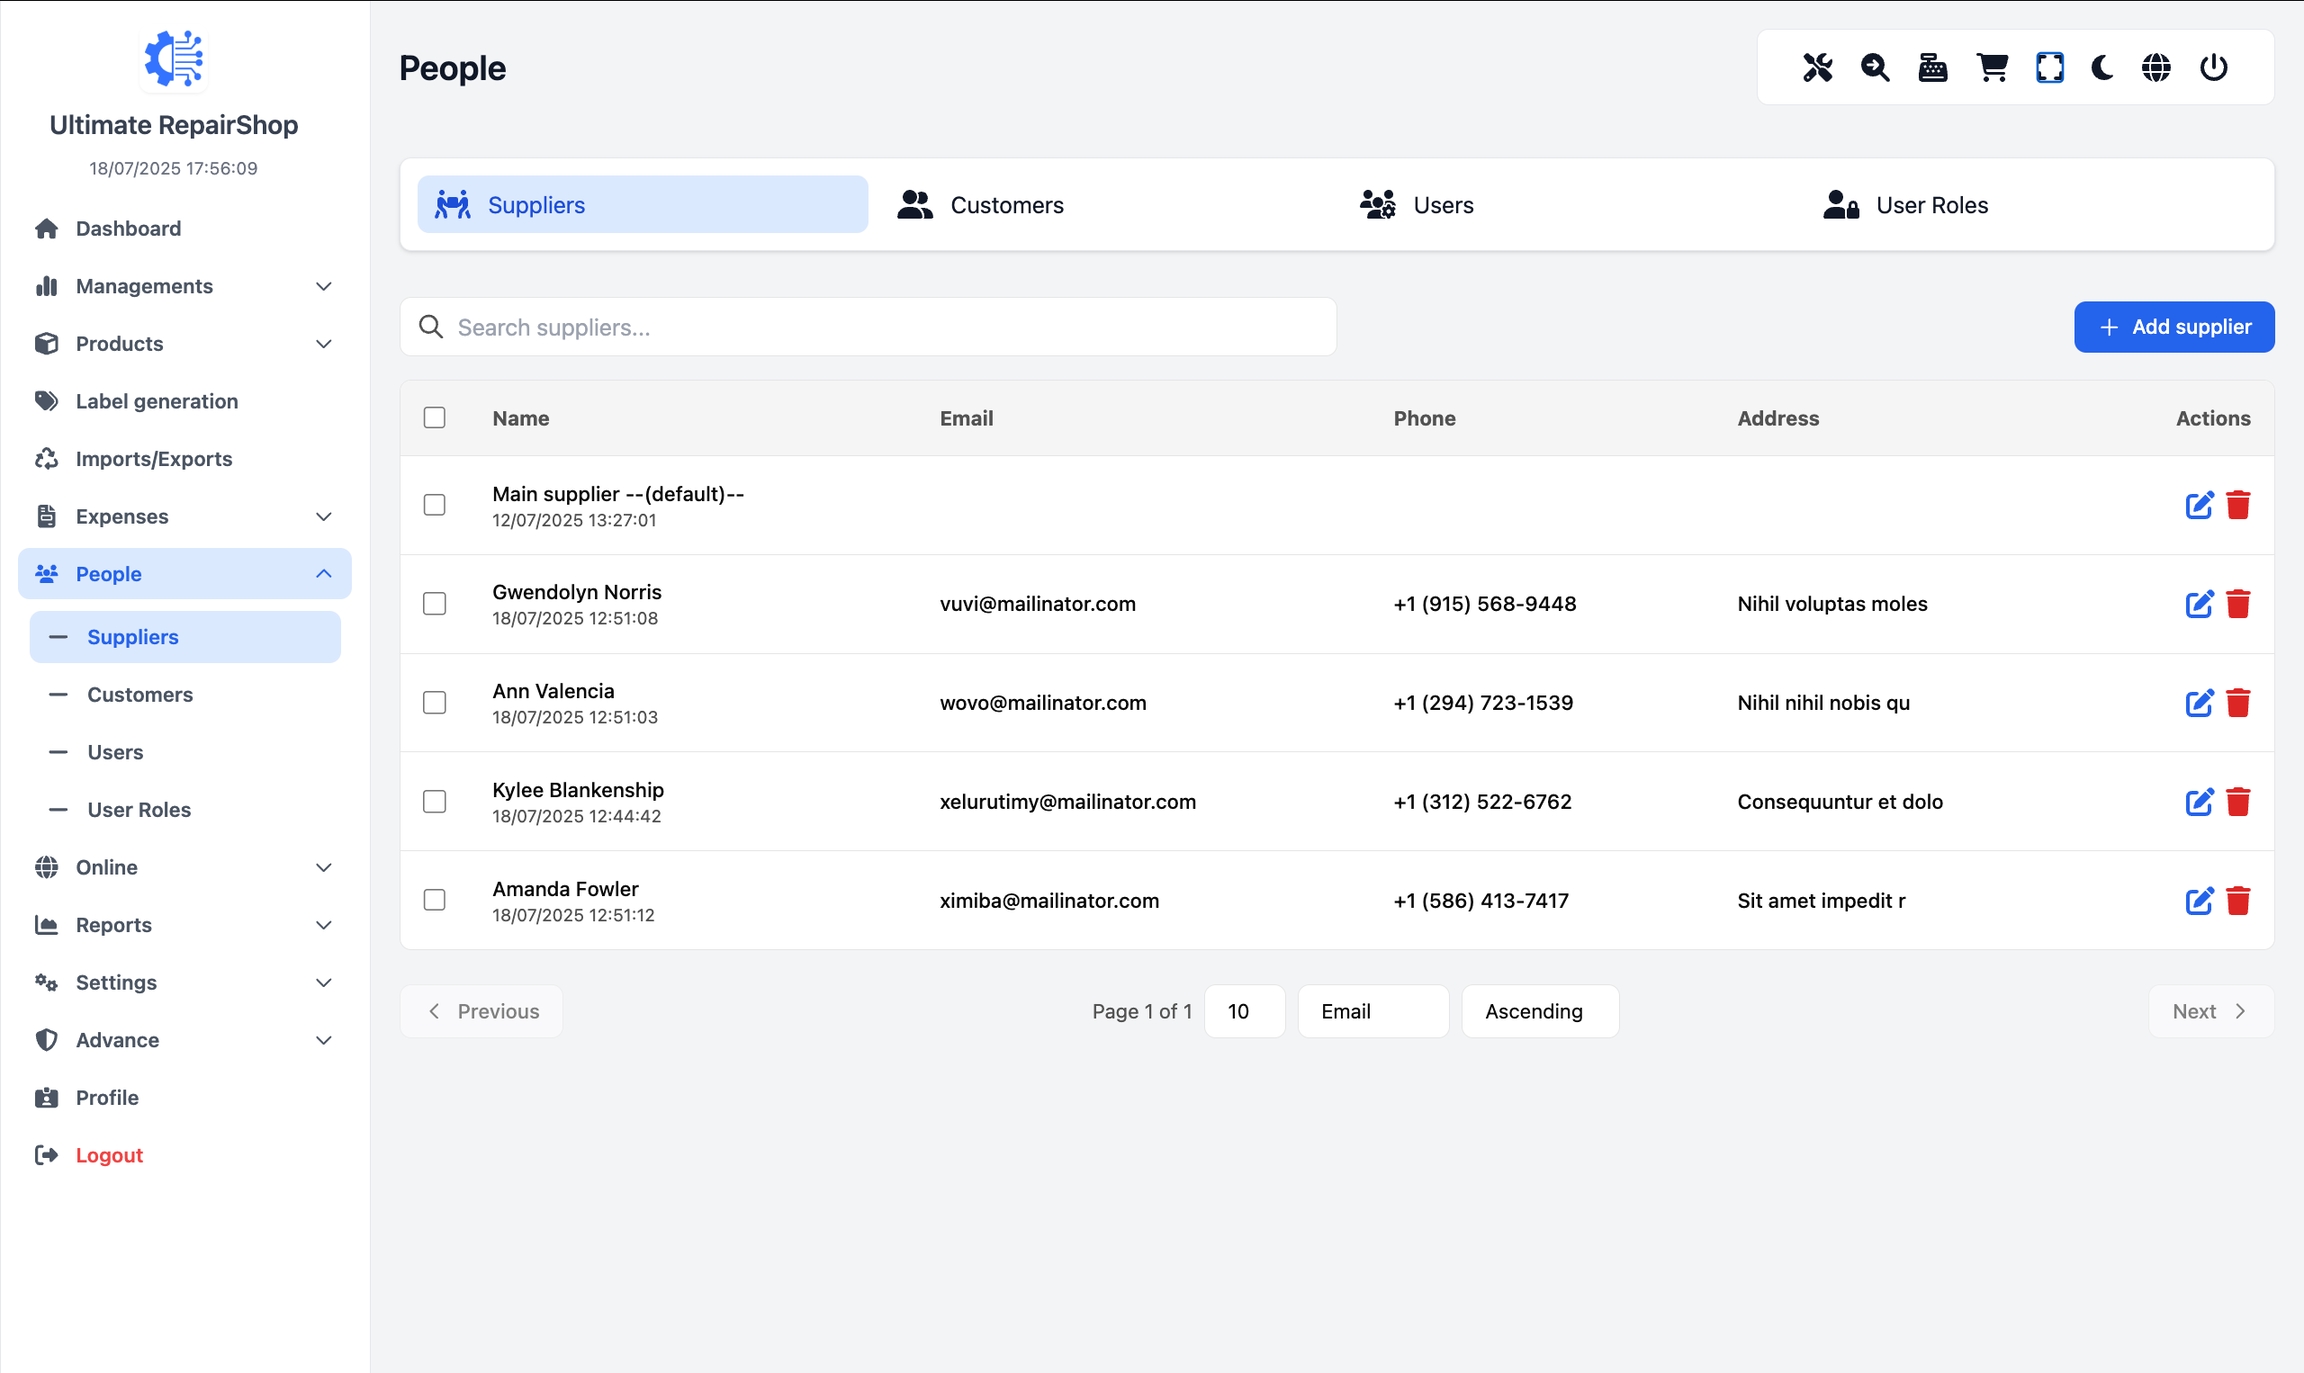
Task: Focus the Search suppliers input field
Action: click(x=880, y=327)
